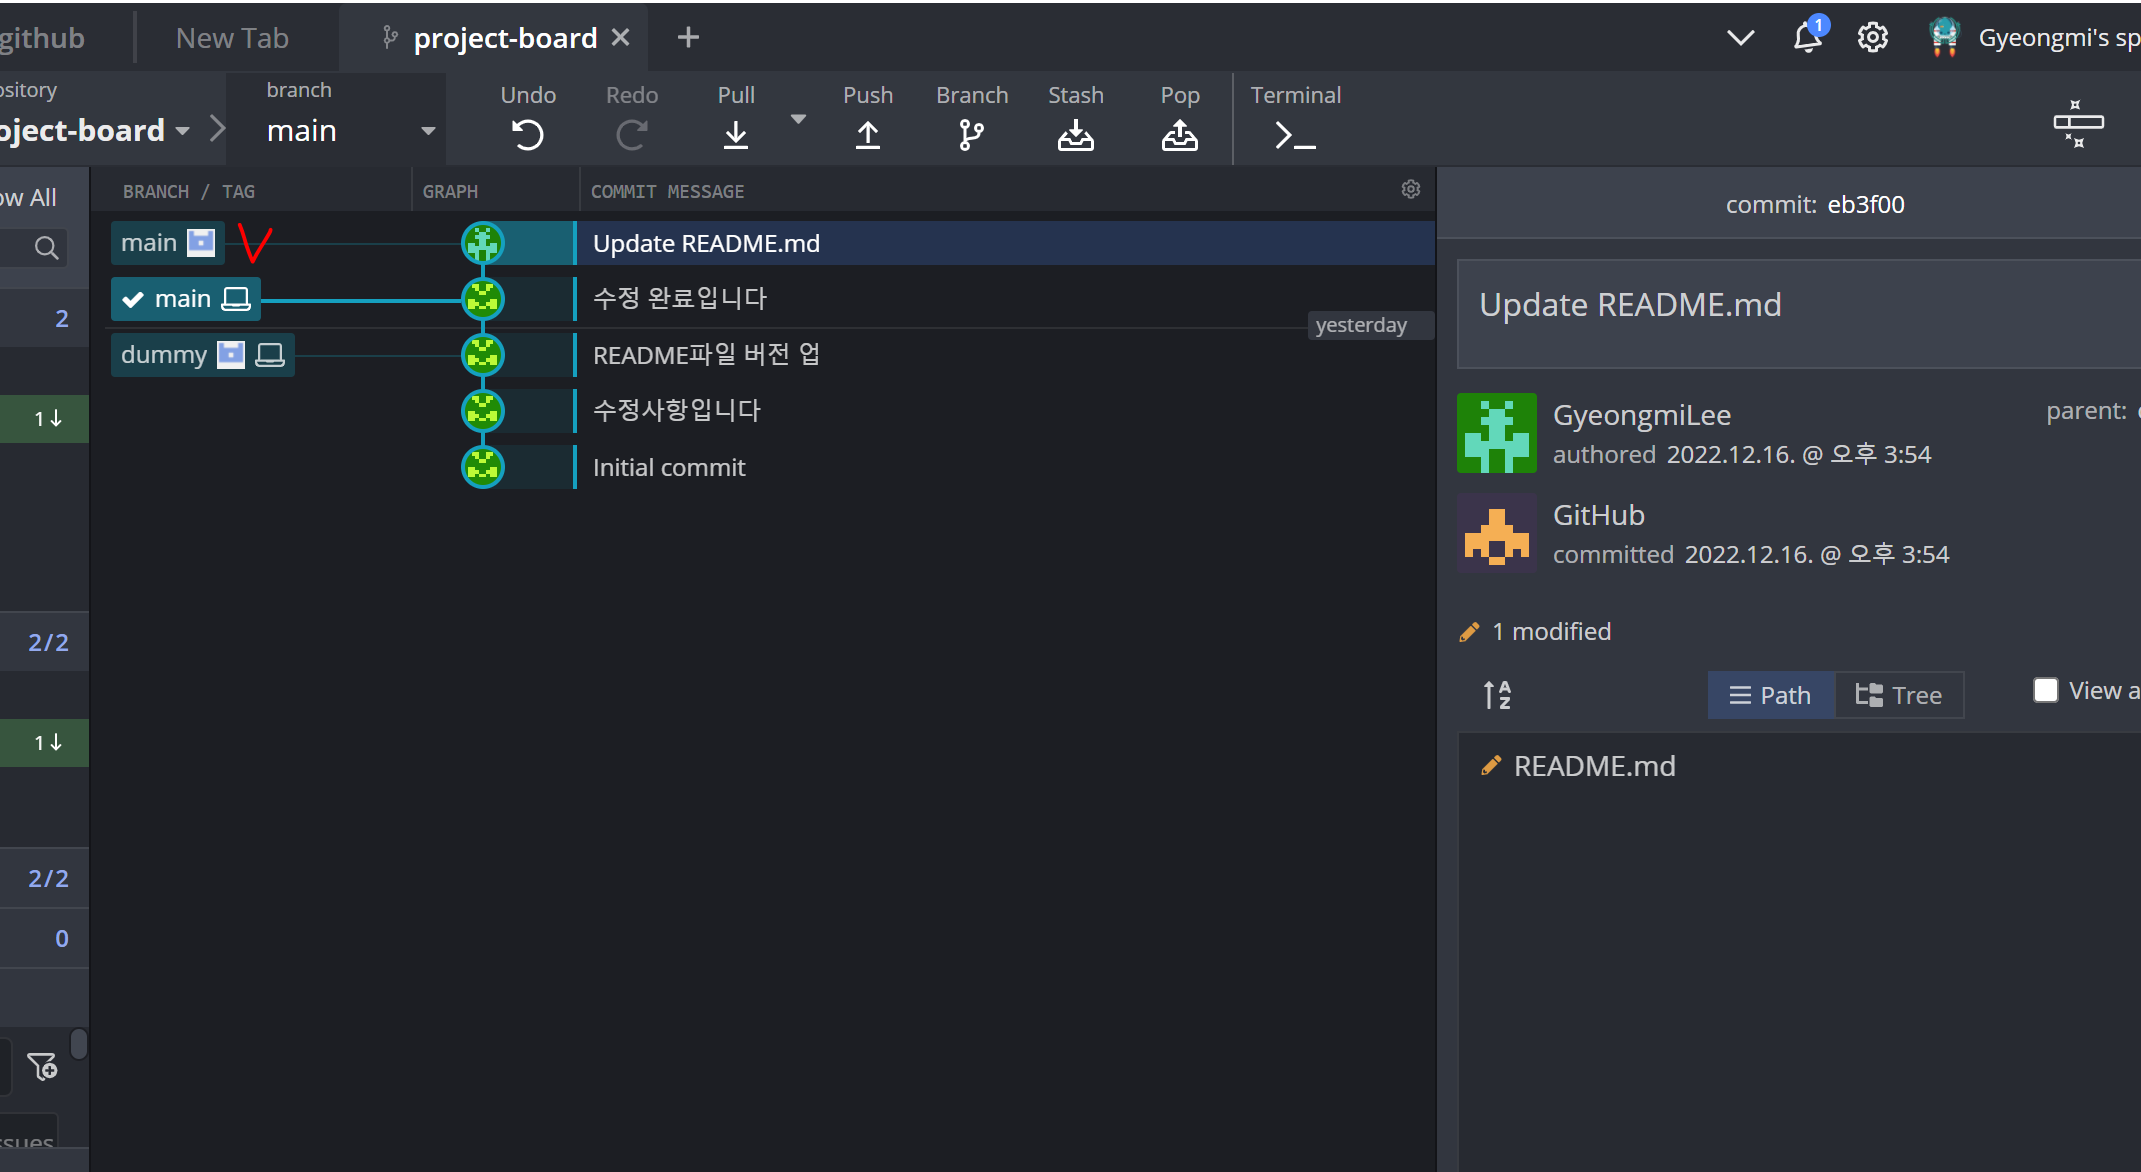Image resolution: width=2141 pixels, height=1172 pixels.
Task: Stash changes using the Stash icon
Action: 1075,134
